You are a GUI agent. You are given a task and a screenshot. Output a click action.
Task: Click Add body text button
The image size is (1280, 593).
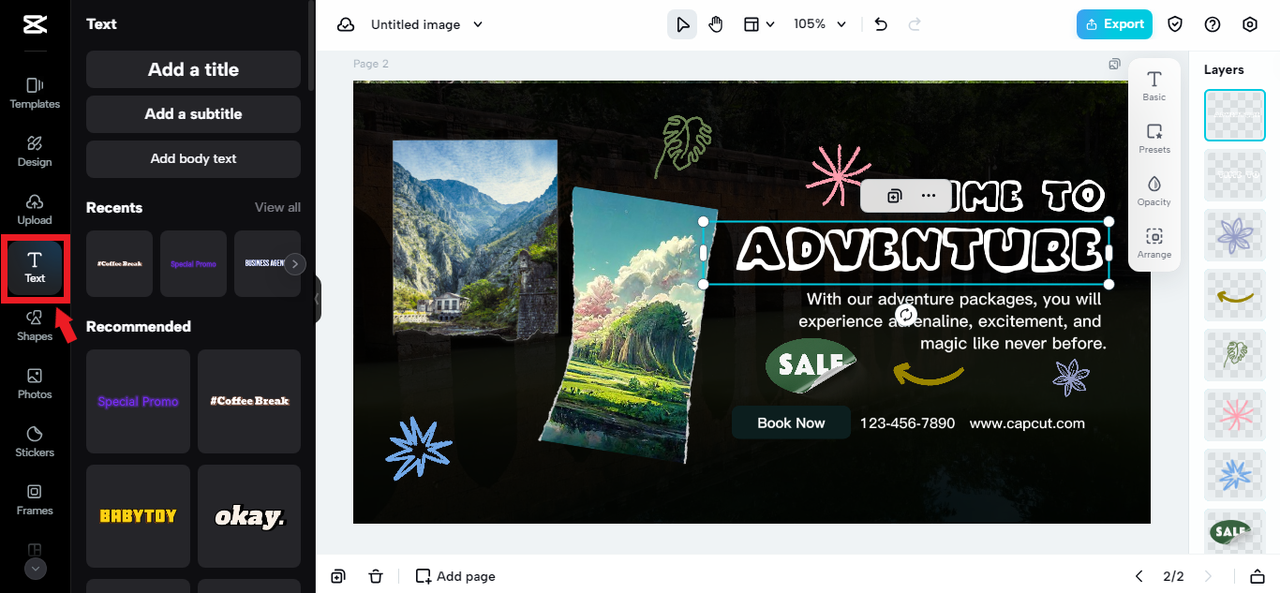point(193,159)
